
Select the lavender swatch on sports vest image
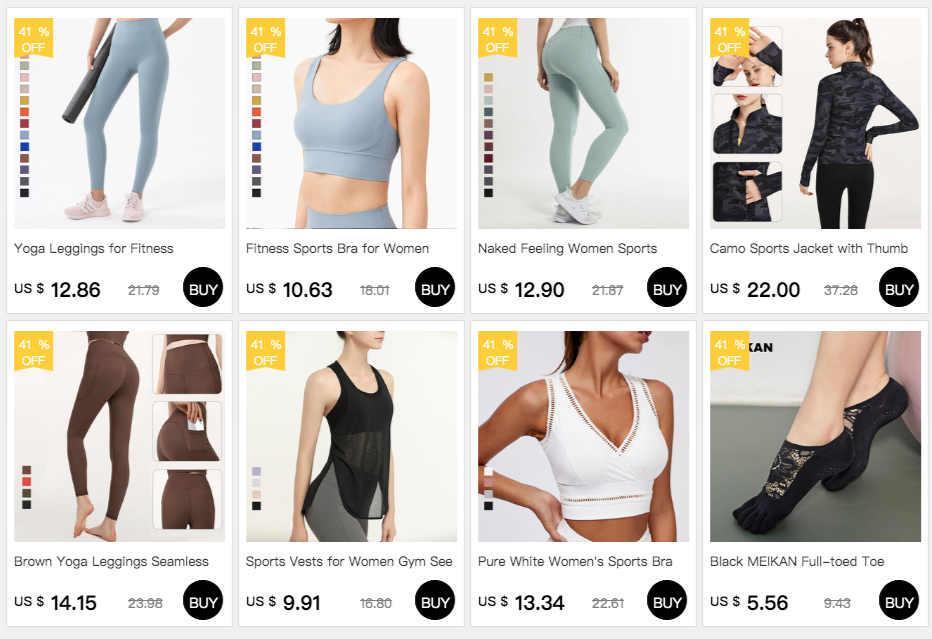(x=256, y=471)
